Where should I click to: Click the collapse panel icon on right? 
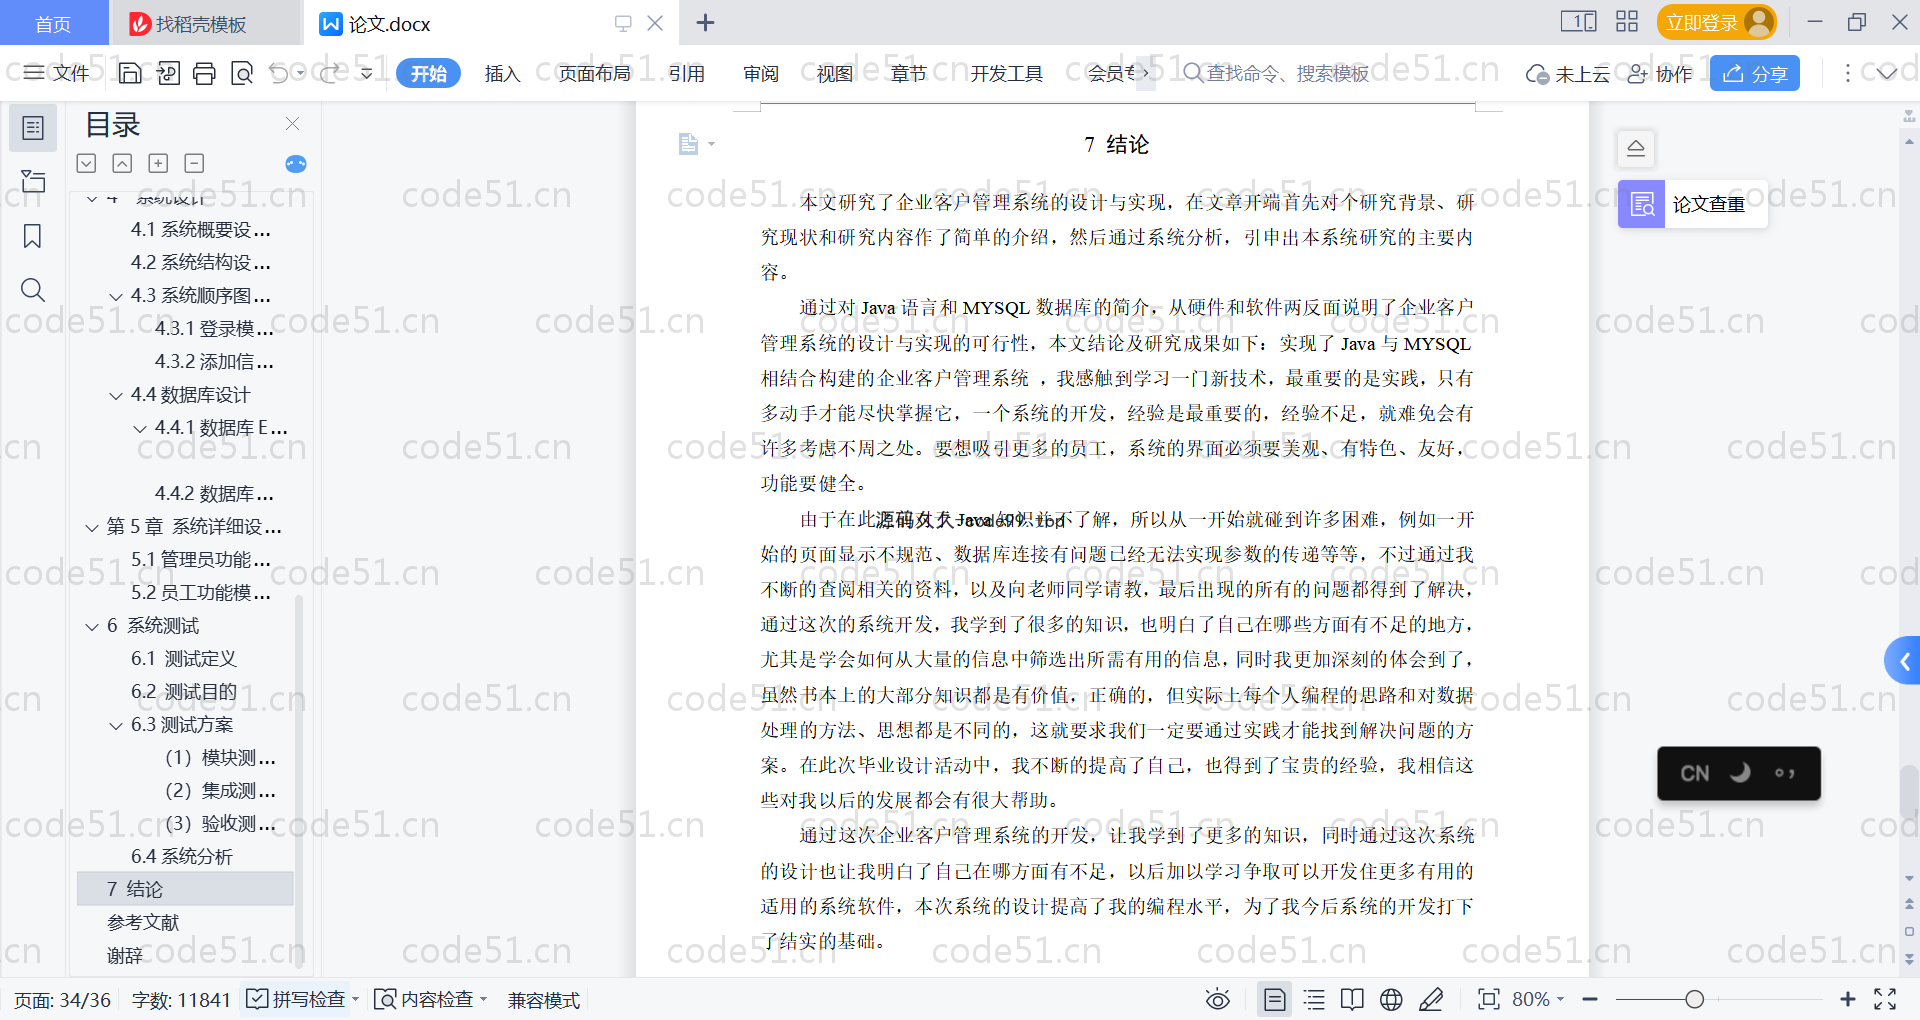pos(1636,148)
